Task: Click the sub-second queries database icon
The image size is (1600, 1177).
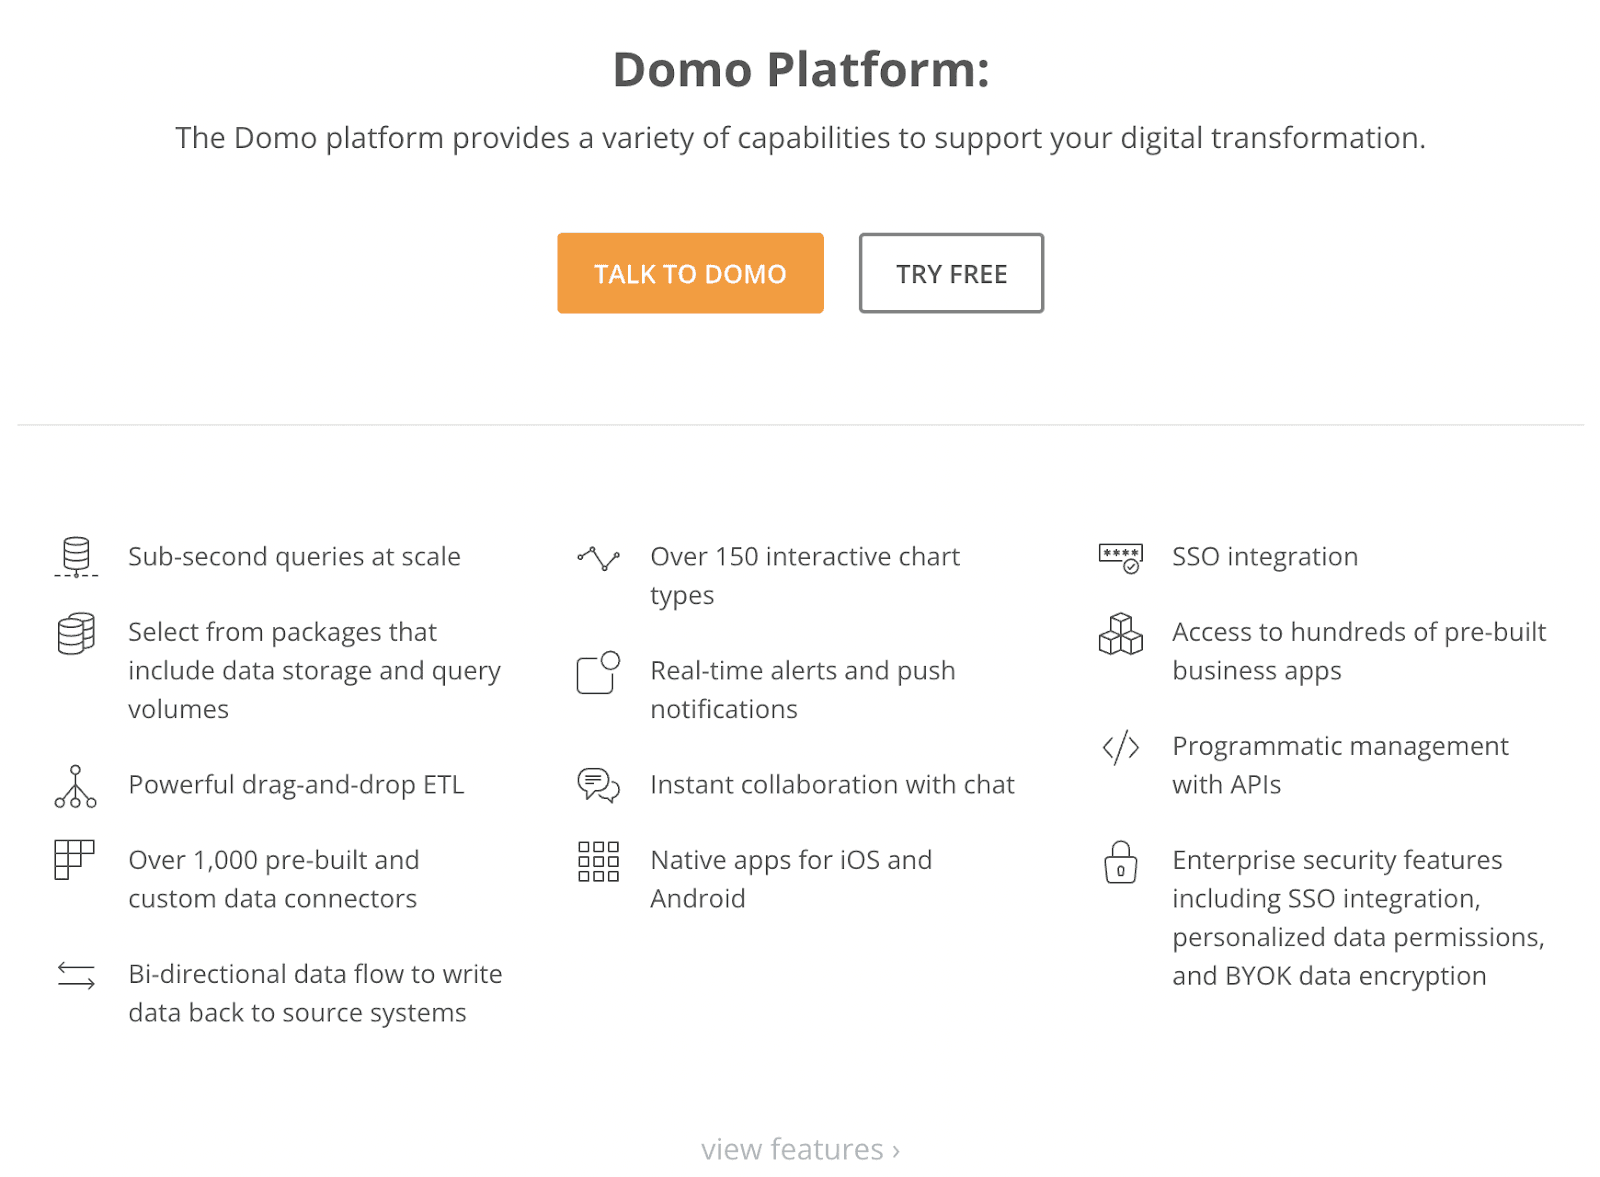Action: [76, 557]
